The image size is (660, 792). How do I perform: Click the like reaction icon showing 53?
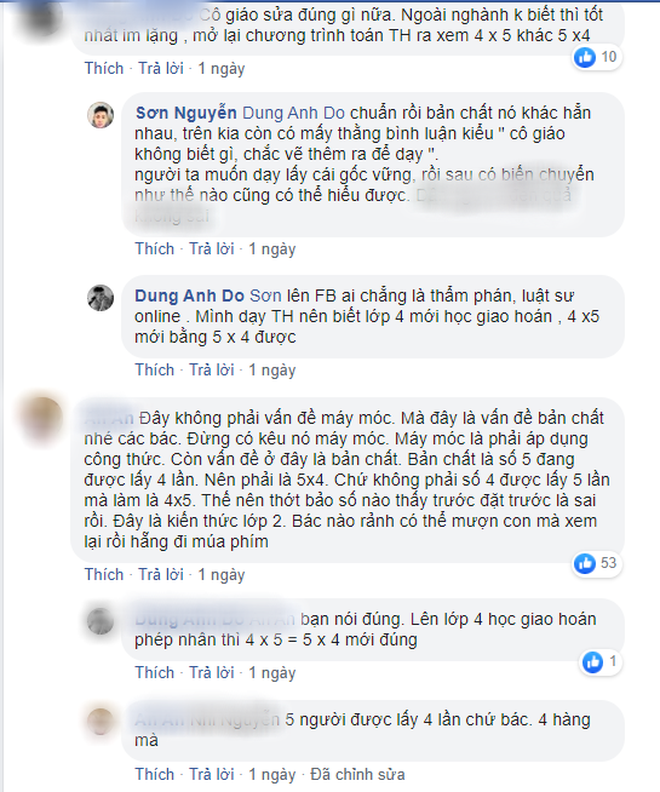(585, 563)
